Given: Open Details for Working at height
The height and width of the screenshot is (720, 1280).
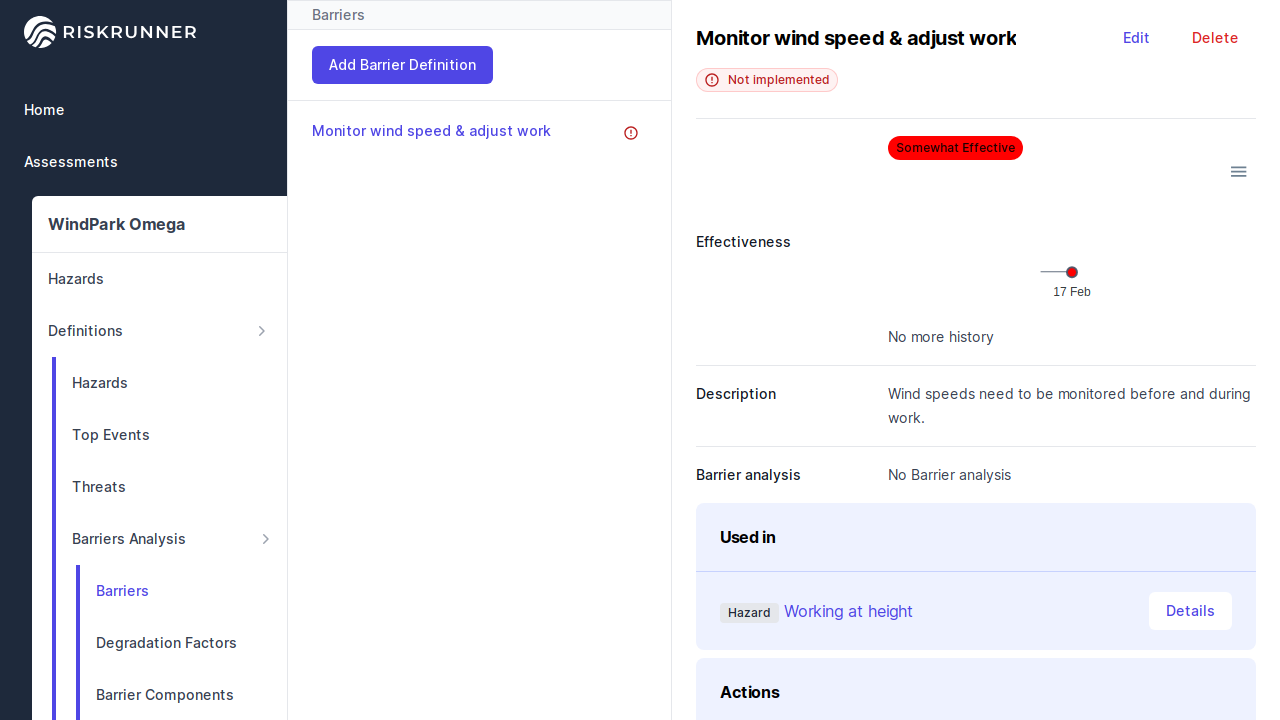Looking at the screenshot, I should pos(1190,611).
